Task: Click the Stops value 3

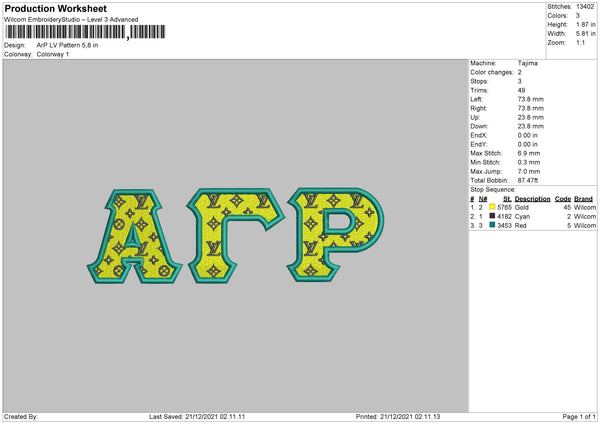Action: 520,81
